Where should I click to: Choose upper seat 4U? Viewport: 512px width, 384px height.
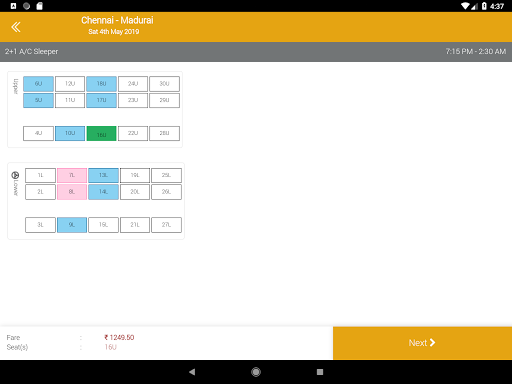(38, 133)
